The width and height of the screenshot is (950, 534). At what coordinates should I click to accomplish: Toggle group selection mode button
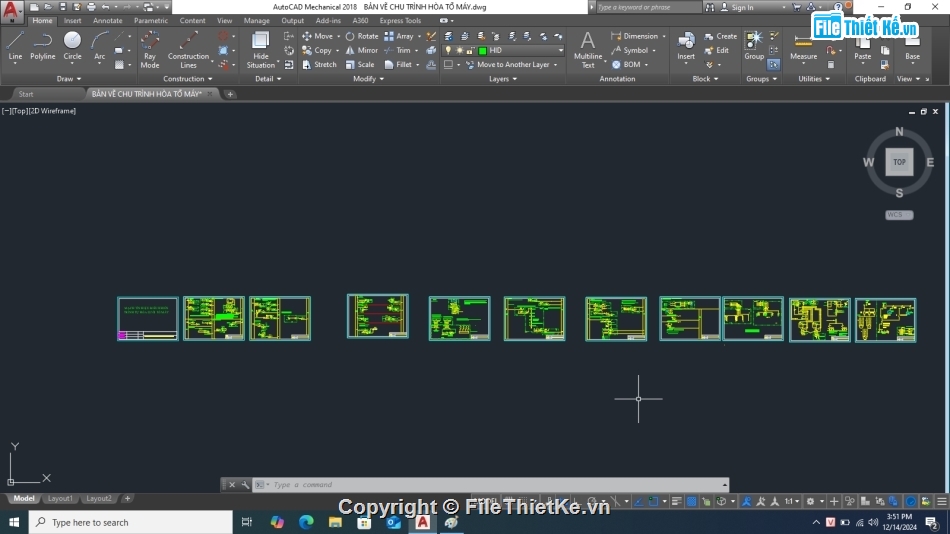tap(774, 64)
